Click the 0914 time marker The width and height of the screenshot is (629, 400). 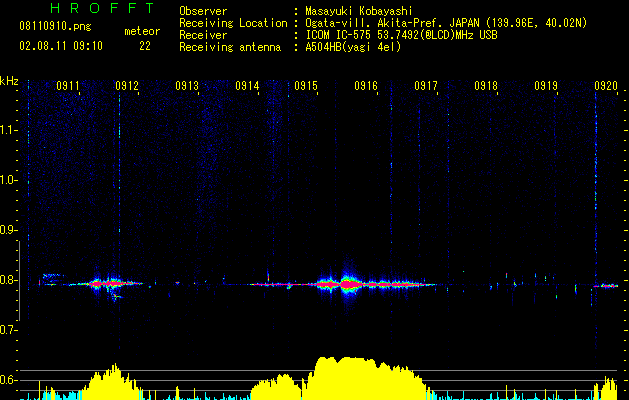coord(247,86)
